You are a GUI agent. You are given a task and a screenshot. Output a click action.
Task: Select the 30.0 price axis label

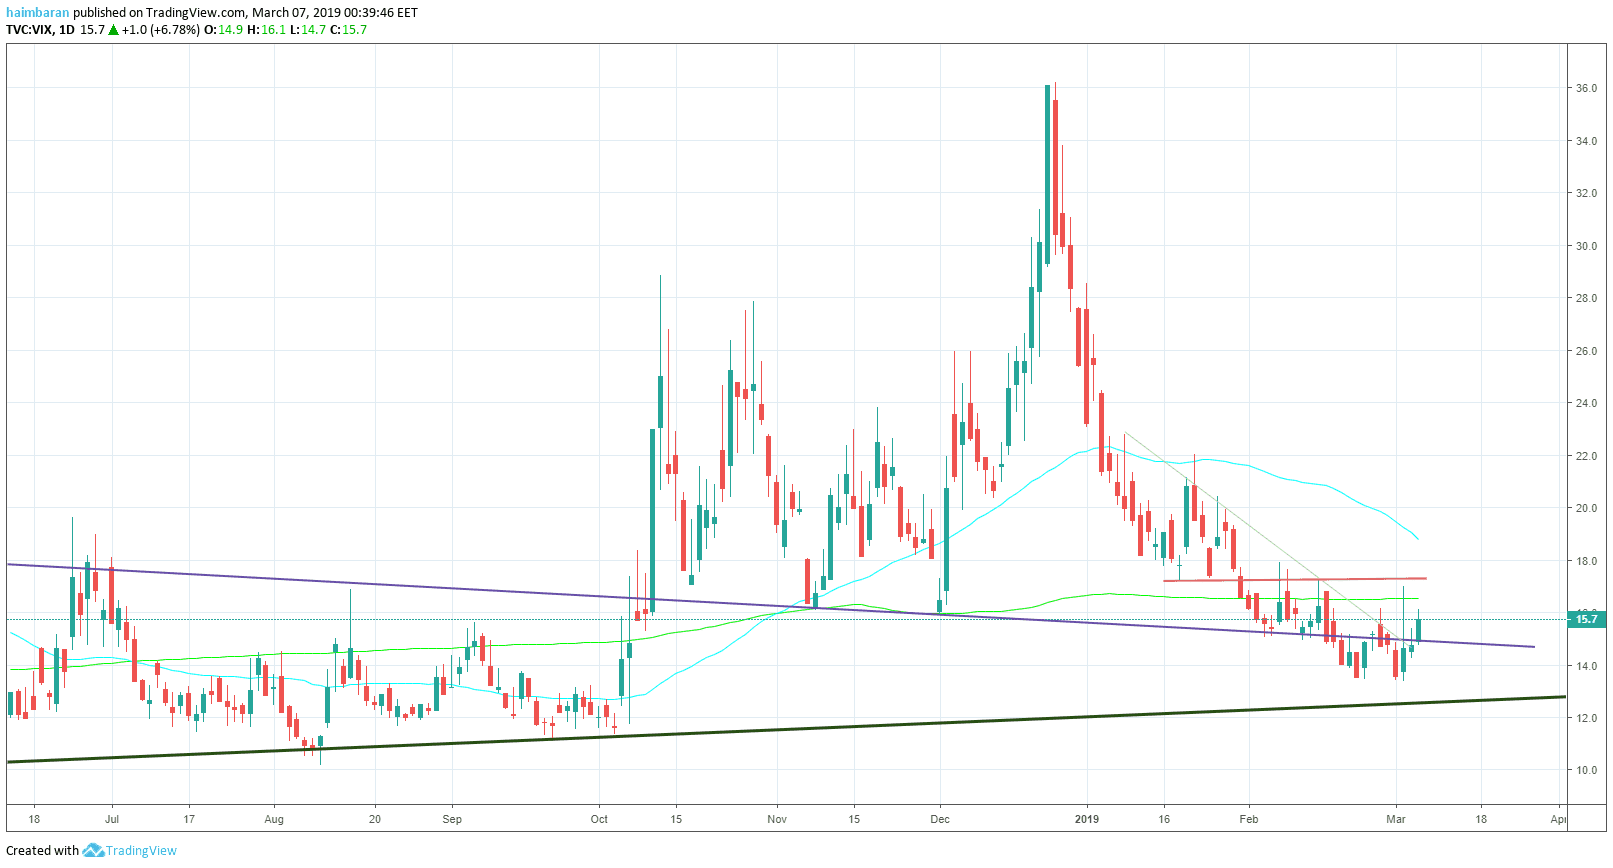click(1587, 246)
